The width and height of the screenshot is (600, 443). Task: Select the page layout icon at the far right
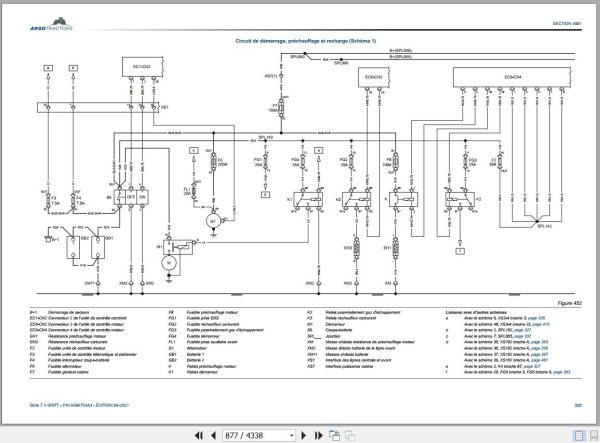(x=594, y=435)
